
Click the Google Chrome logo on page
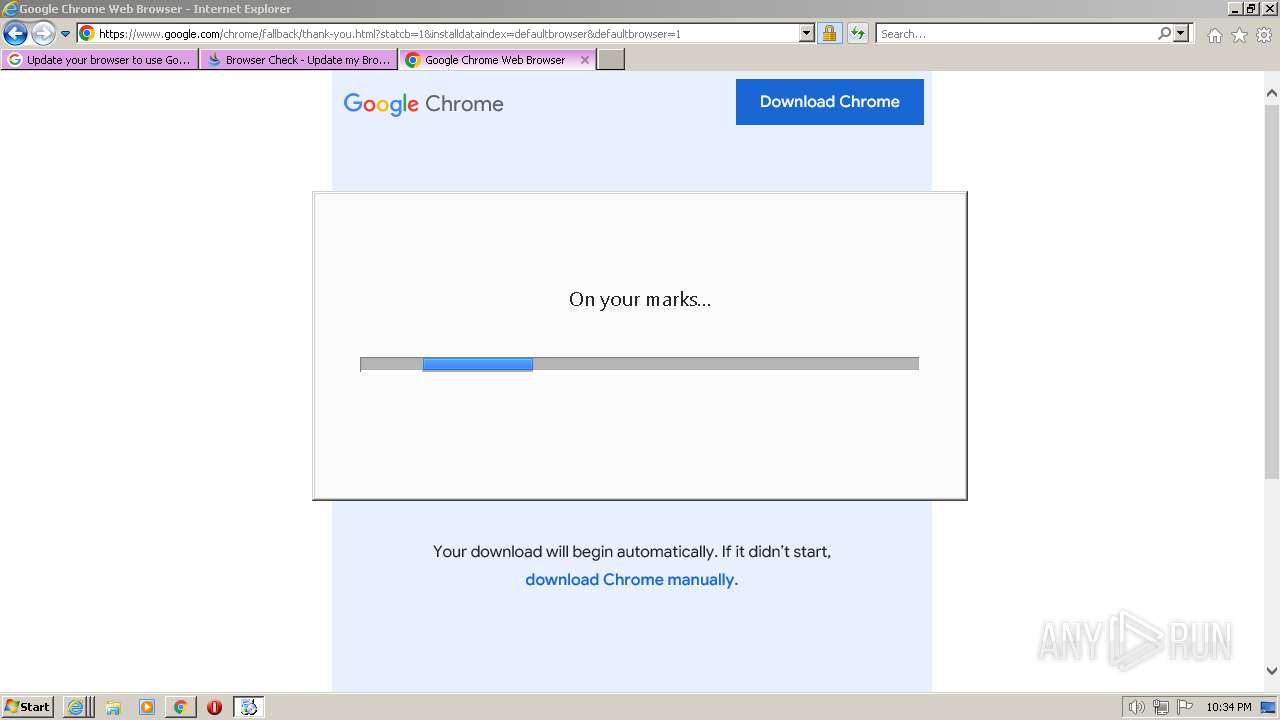[x=423, y=104]
